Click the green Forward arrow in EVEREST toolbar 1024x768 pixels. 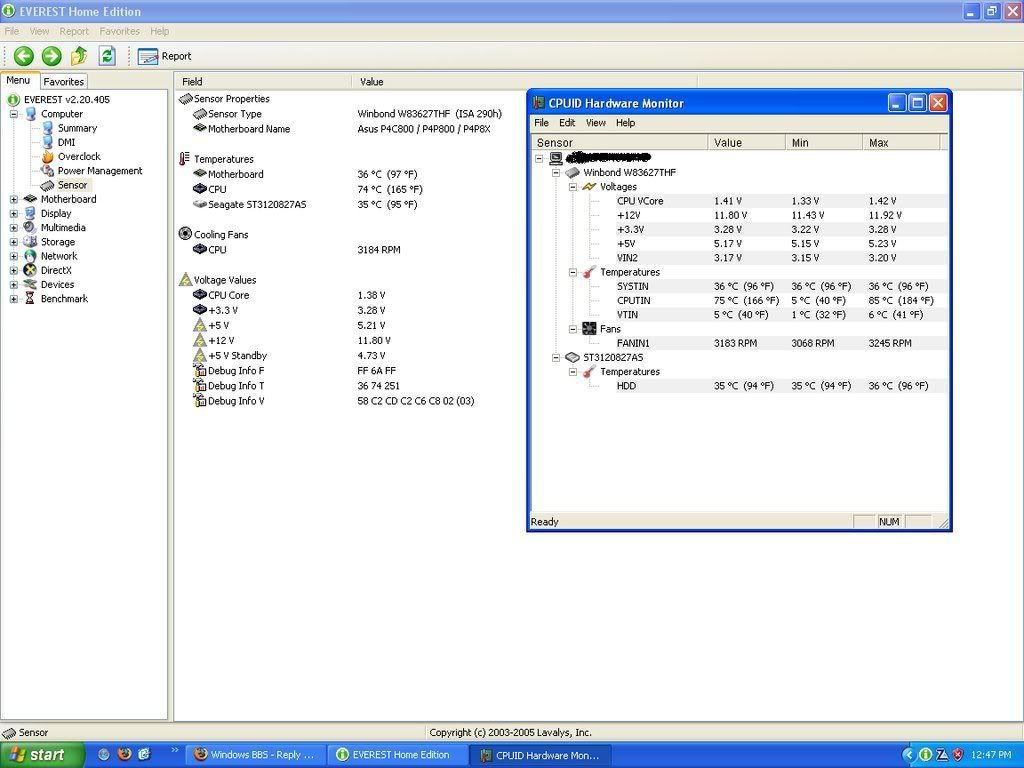point(52,56)
